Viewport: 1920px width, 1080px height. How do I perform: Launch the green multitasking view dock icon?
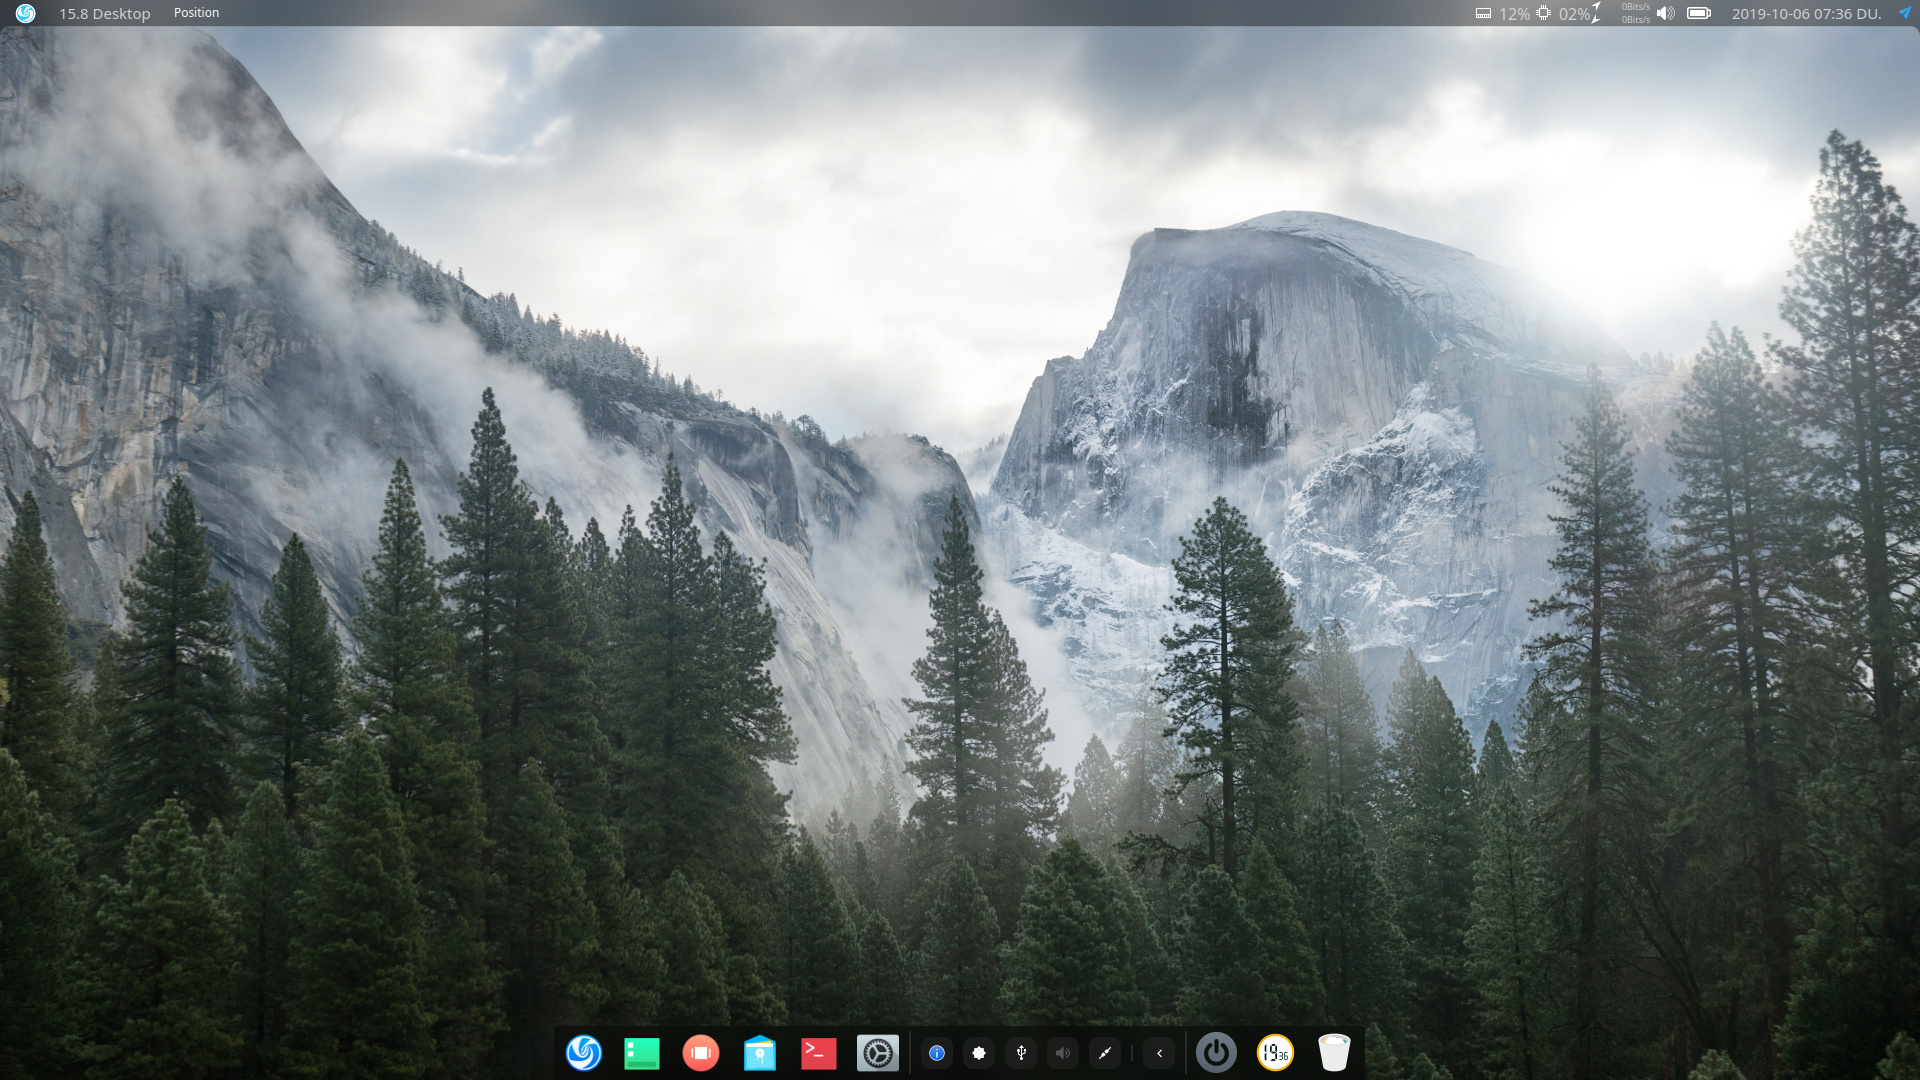[642, 1053]
